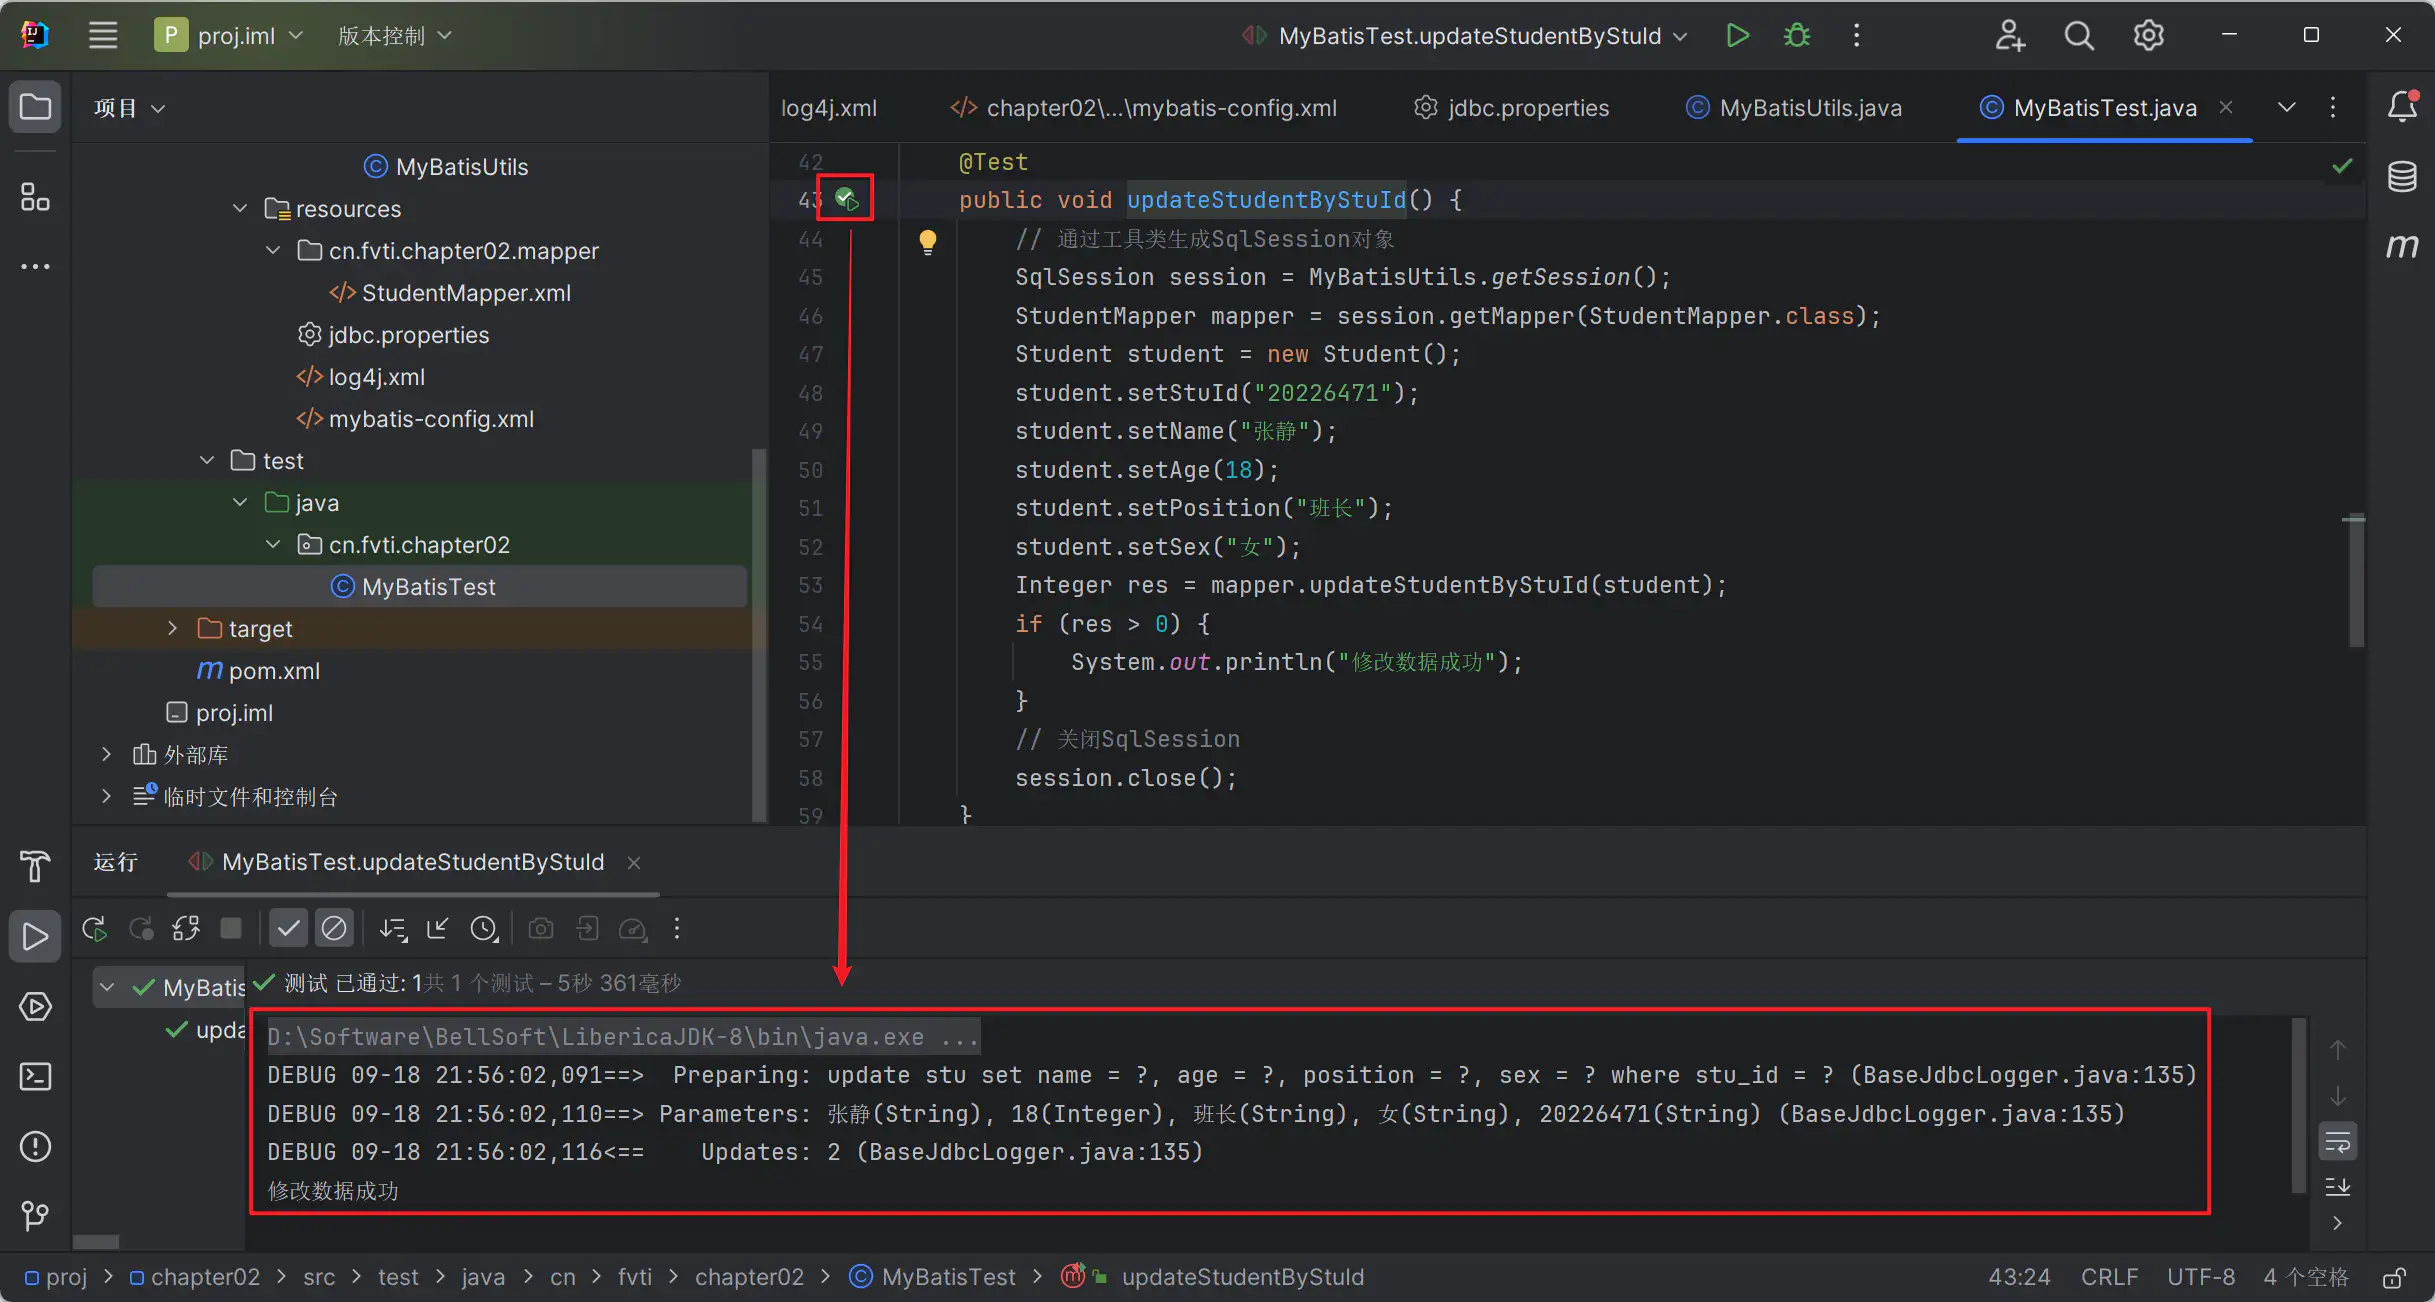Click project tree vertical scrollbar

[x=759, y=635]
